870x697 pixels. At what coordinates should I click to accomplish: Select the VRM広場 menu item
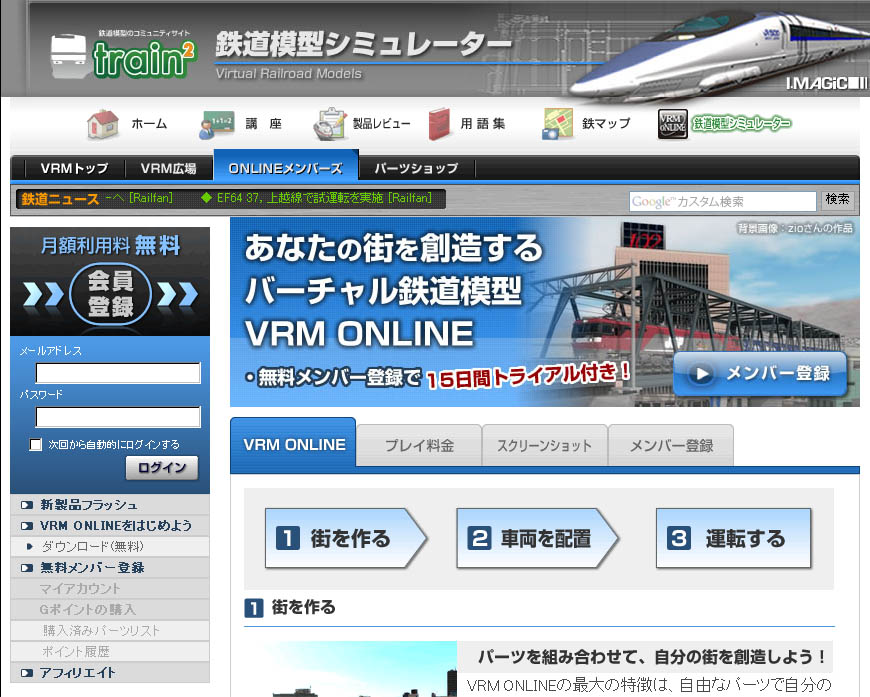pyautogui.click(x=169, y=168)
